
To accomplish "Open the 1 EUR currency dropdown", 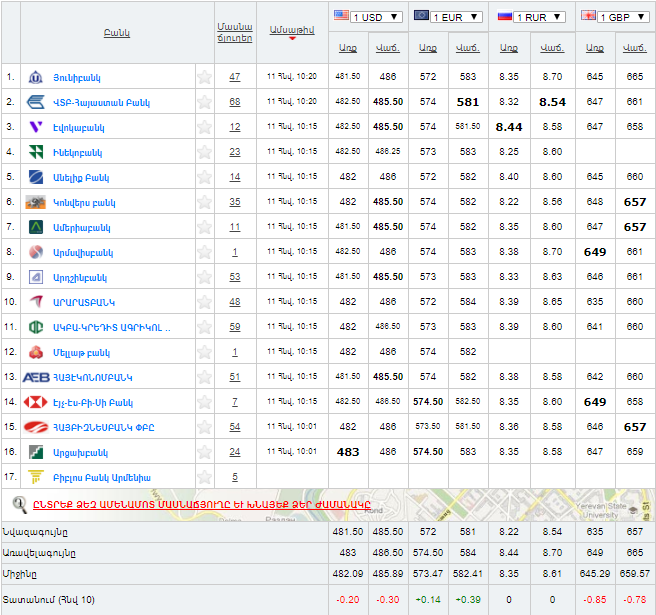I will tap(456, 17).
